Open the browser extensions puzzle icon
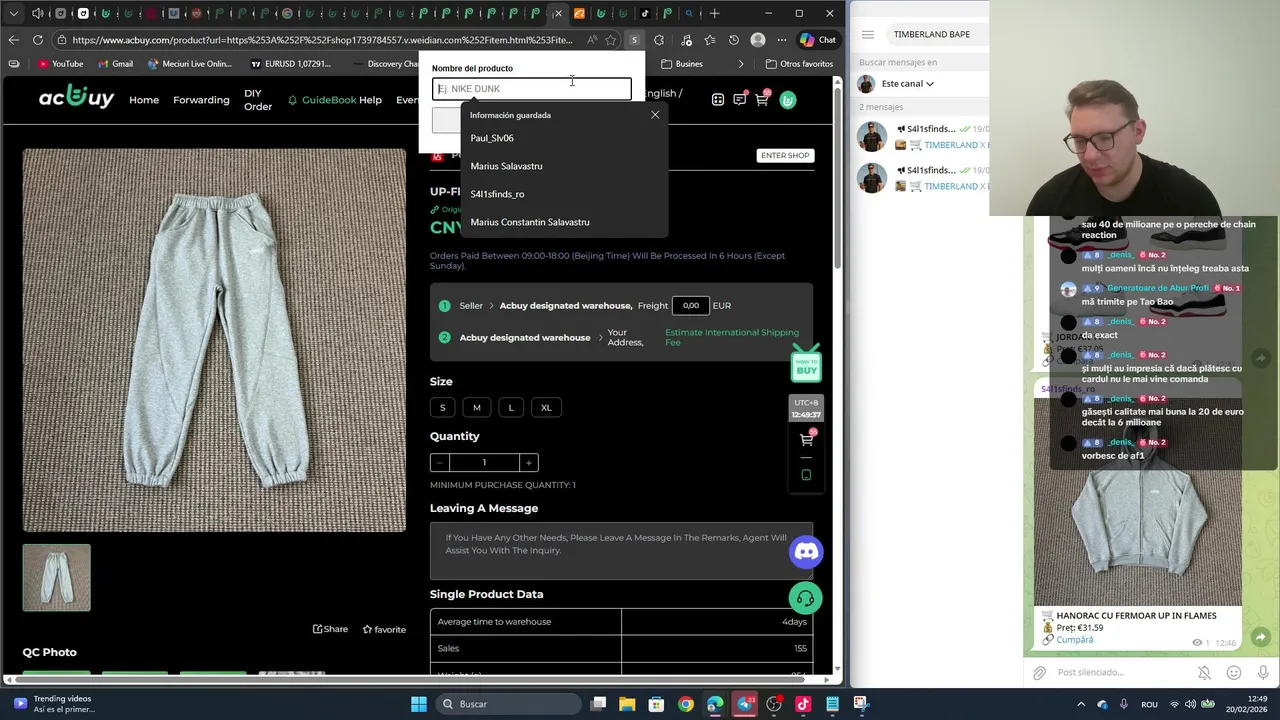This screenshot has width=1280, height=720. (659, 40)
